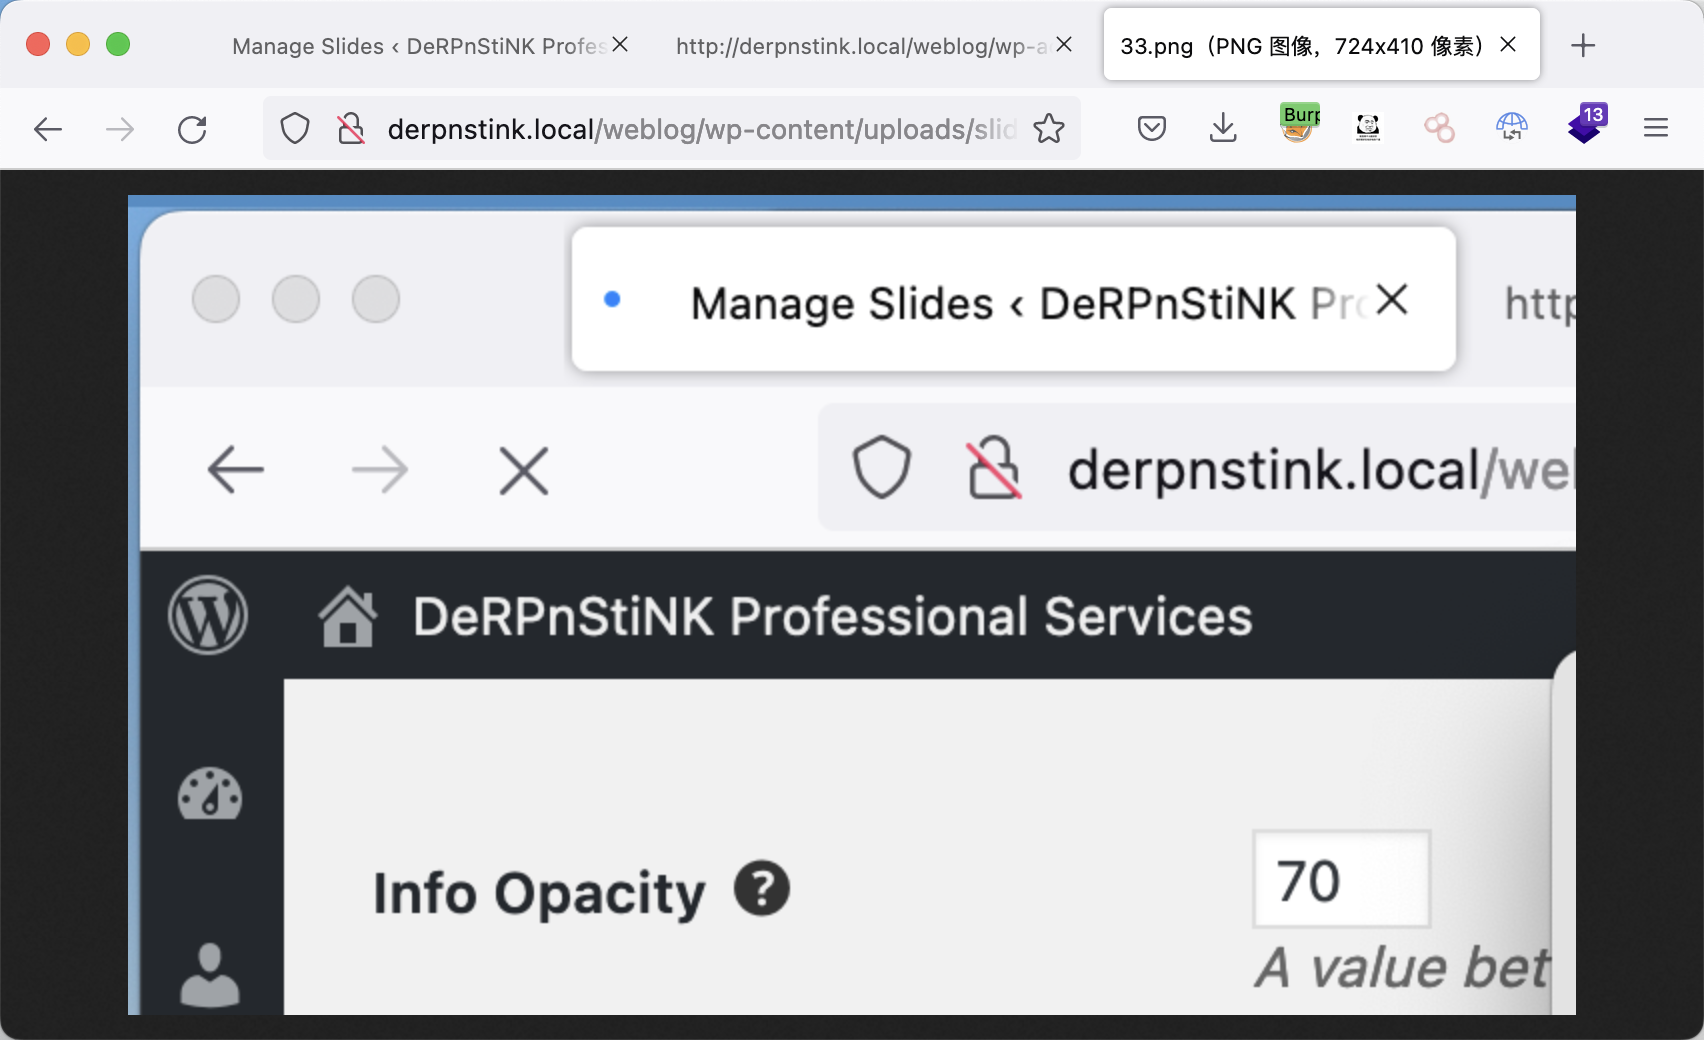Viewport: 1704px width, 1040px height.
Task: Show the insecure connection padlock info
Action: click(x=350, y=129)
